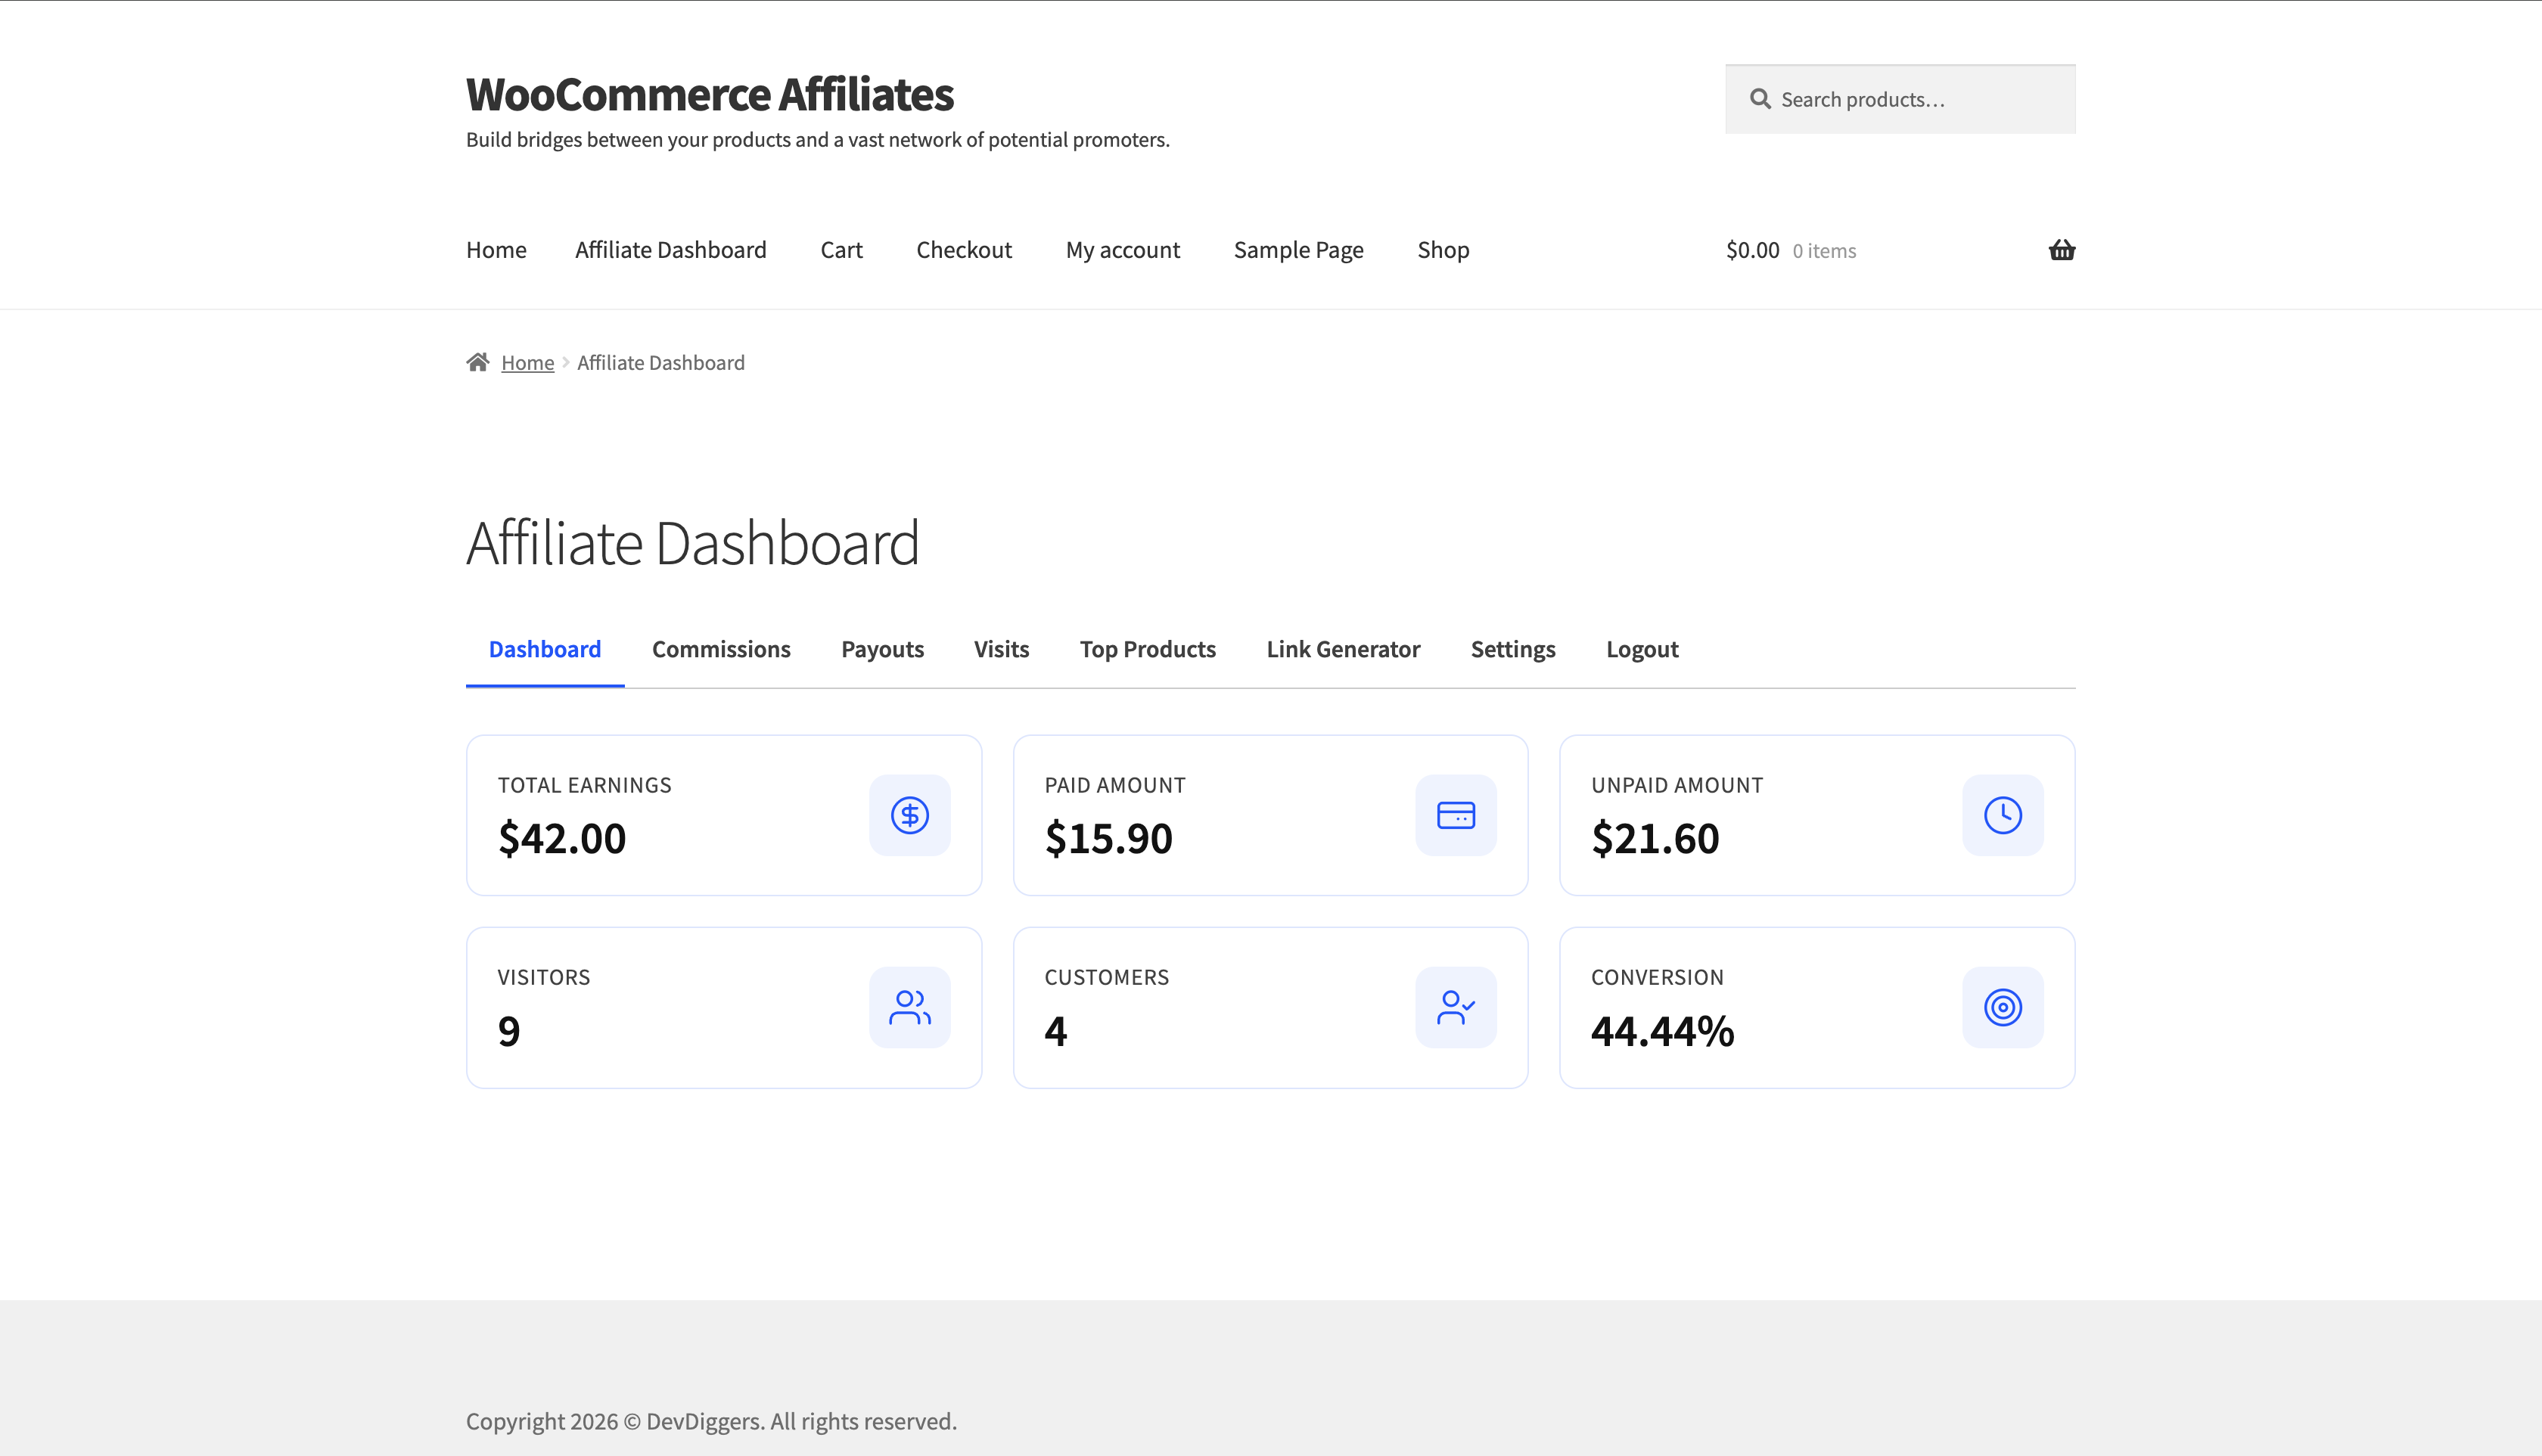Click the dollar icon on Total Earnings card
Screen dimensions: 2542x1456
(x=909, y=814)
